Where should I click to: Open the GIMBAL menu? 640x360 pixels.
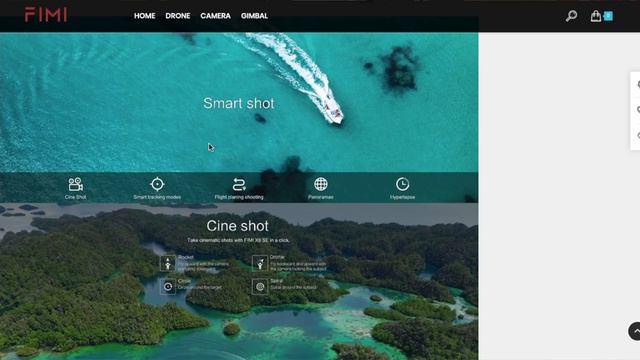tap(254, 16)
